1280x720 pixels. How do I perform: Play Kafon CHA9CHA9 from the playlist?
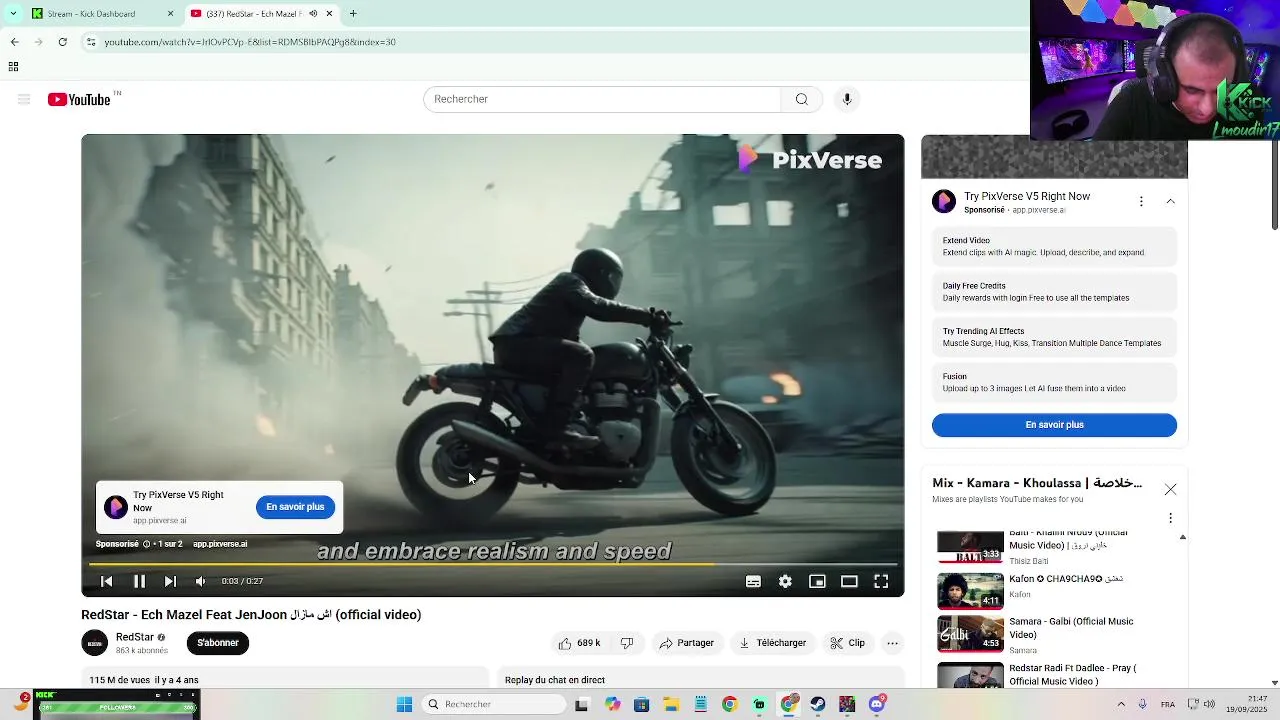click(1054, 590)
